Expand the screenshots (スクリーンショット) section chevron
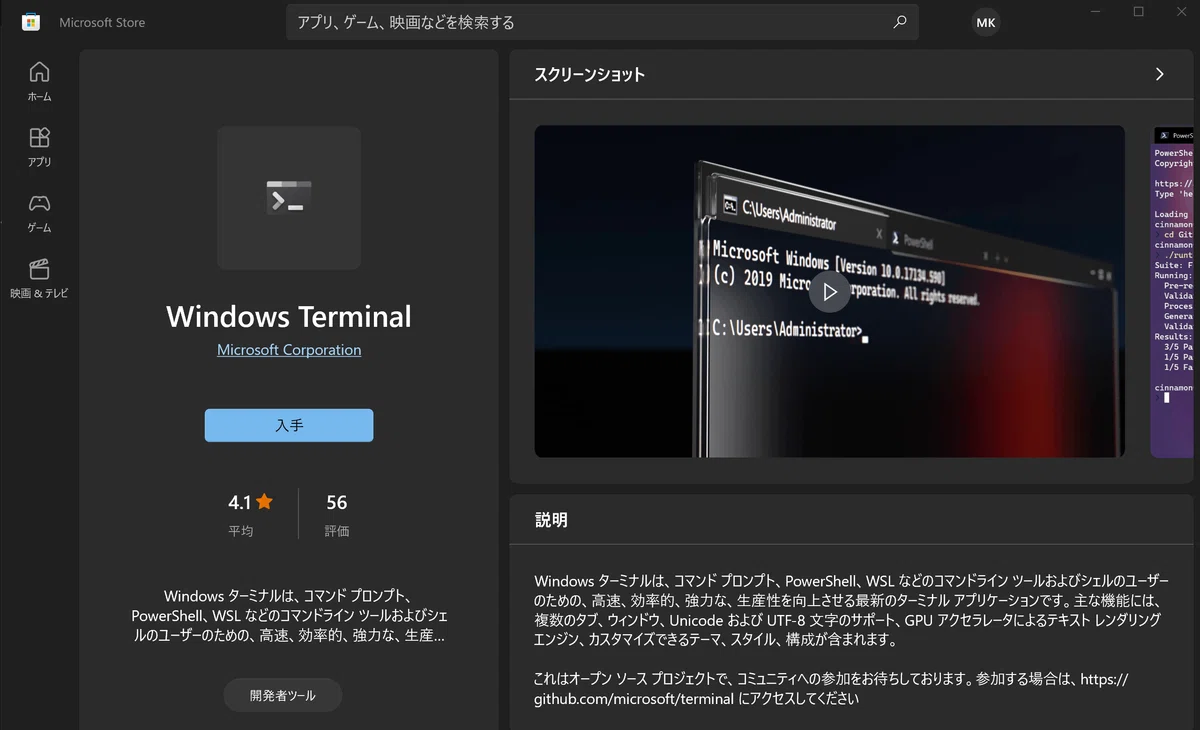 (x=1159, y=74)
